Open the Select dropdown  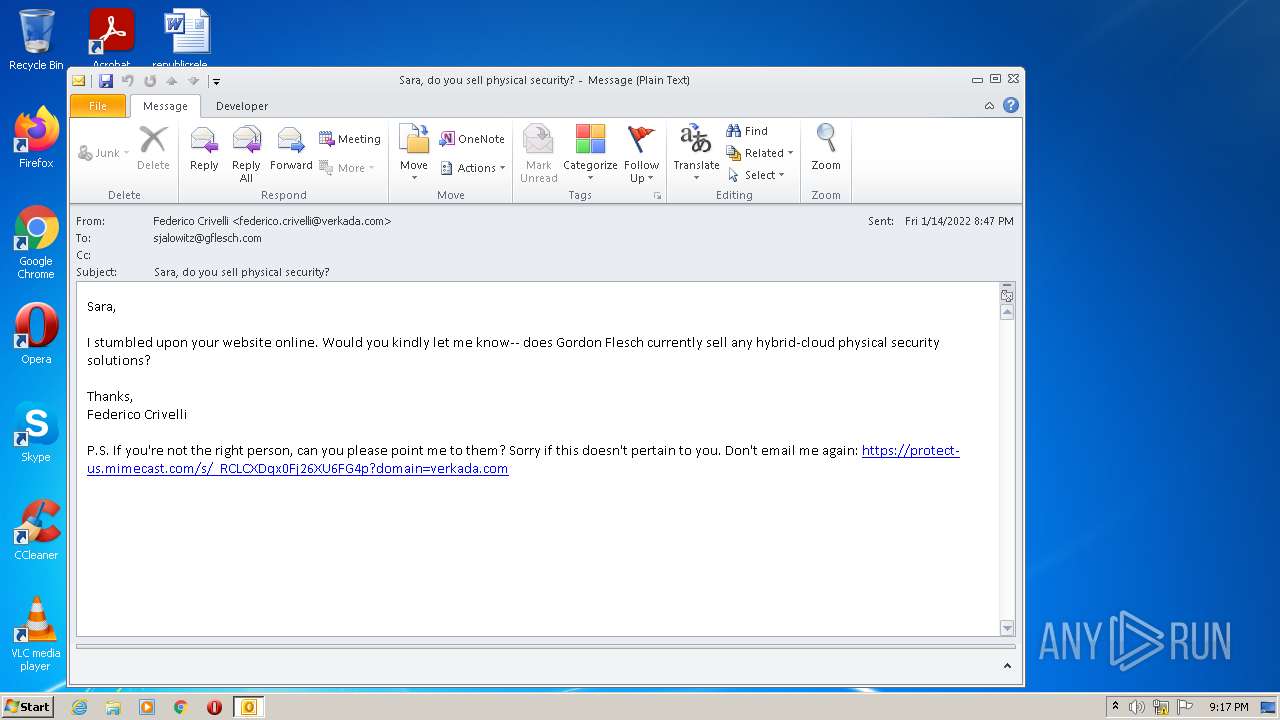point(757,175)
